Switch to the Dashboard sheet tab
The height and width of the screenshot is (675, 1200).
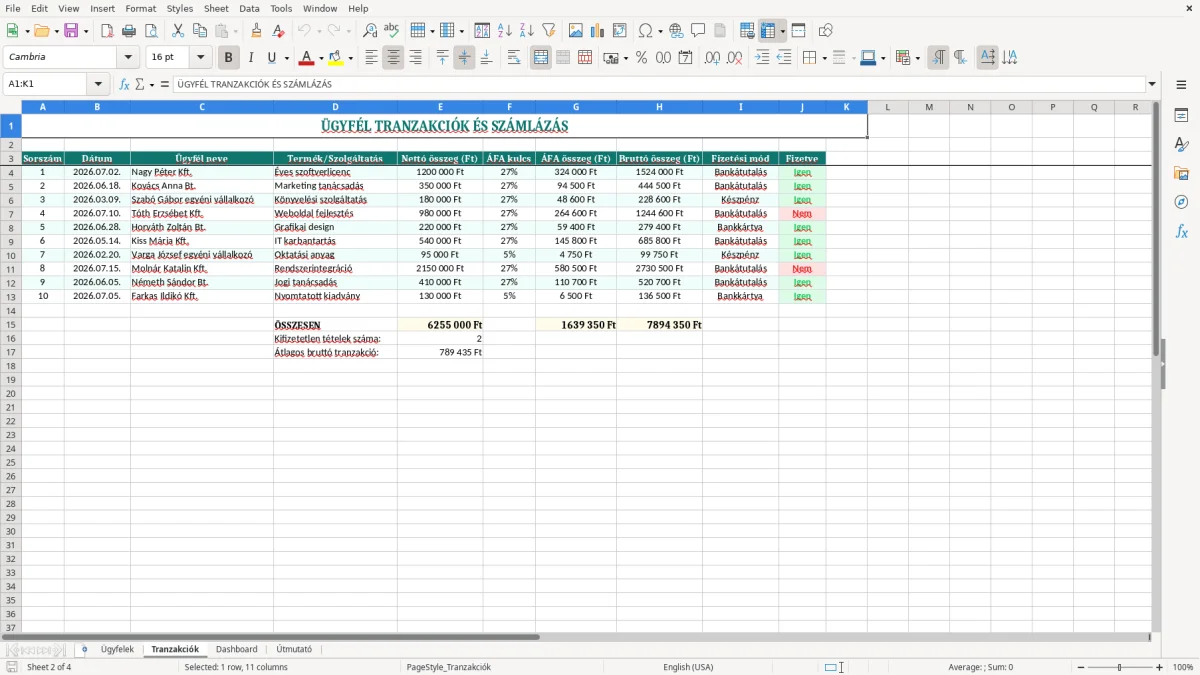point(237,650)
